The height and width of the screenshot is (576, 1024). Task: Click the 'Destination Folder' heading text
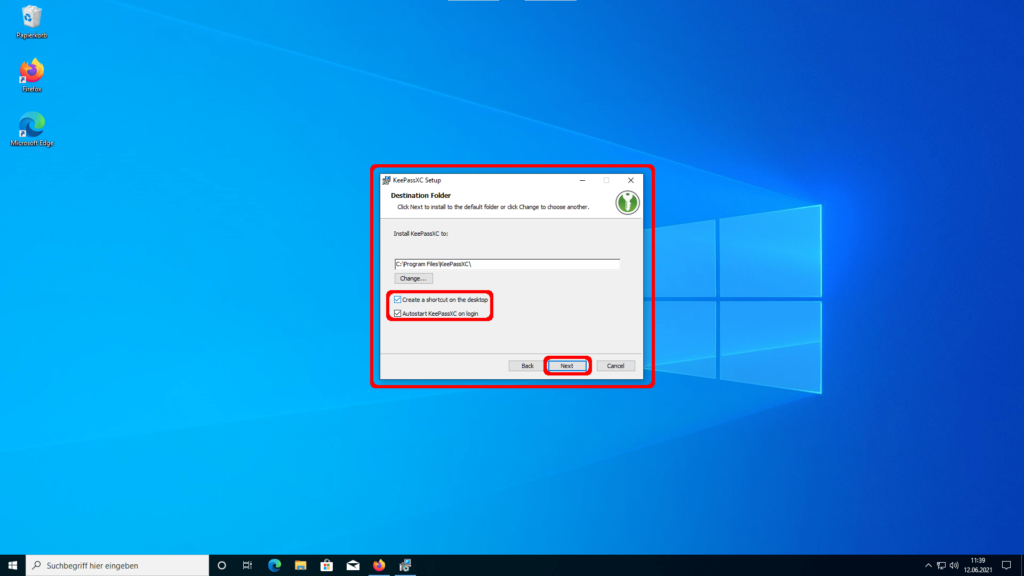tap(421, 195)
